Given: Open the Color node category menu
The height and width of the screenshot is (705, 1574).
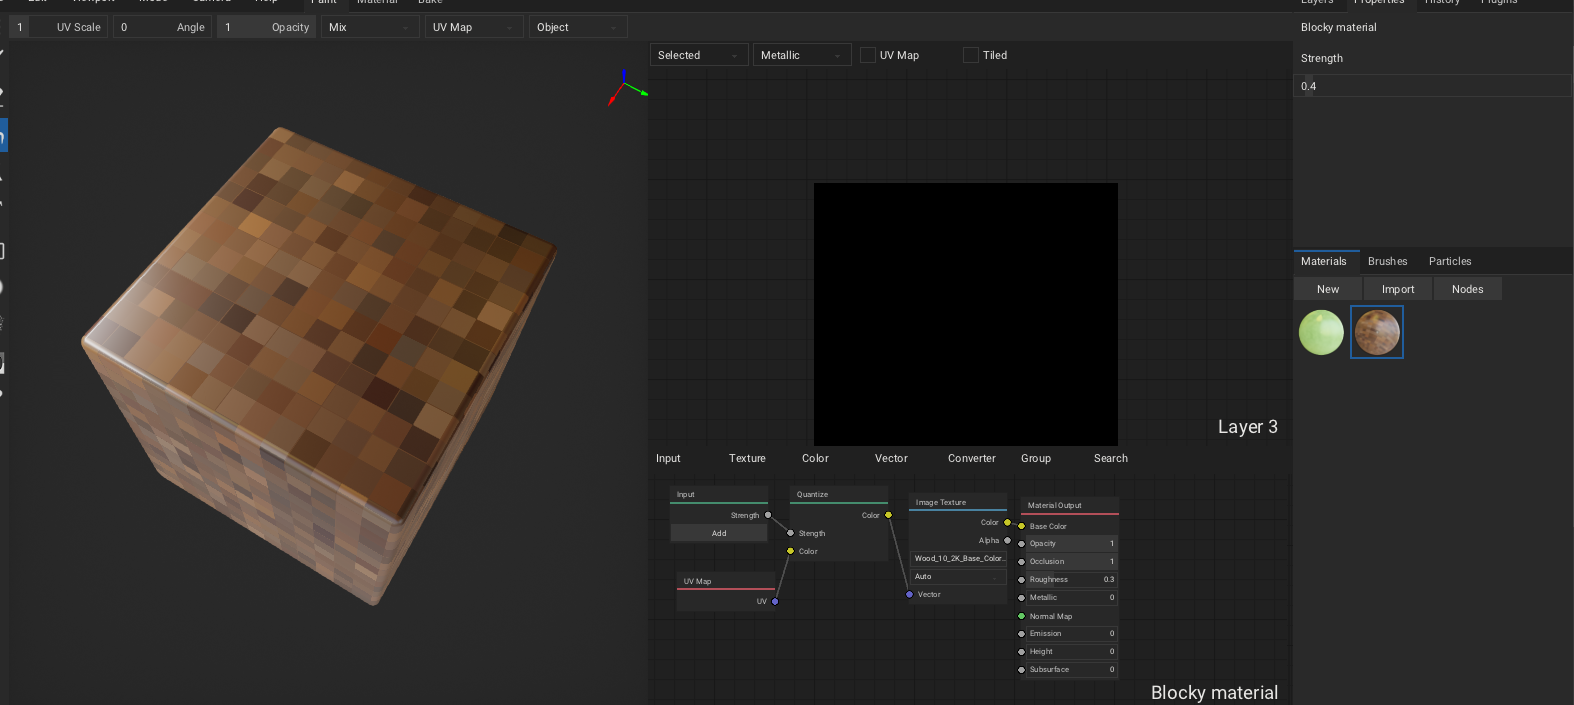Looking at the screenshot, I should click(815, 458).
